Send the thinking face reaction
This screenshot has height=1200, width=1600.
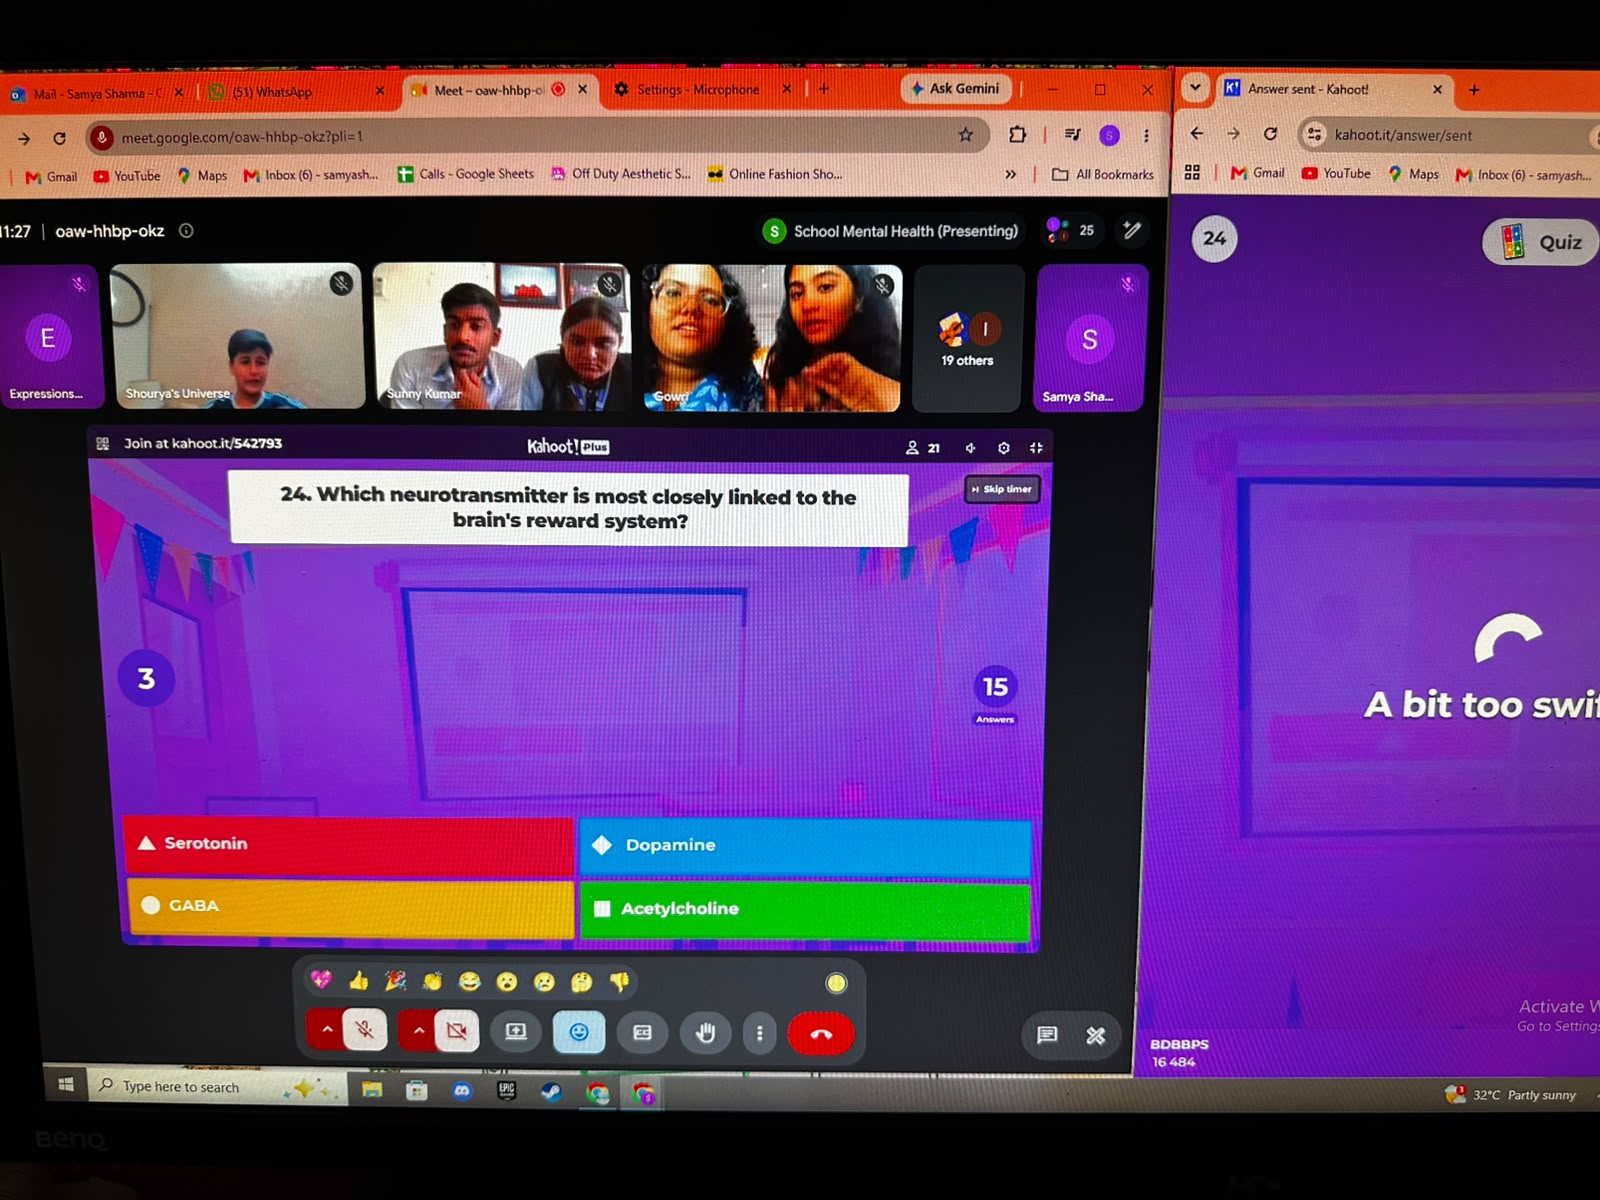point(581,982)
